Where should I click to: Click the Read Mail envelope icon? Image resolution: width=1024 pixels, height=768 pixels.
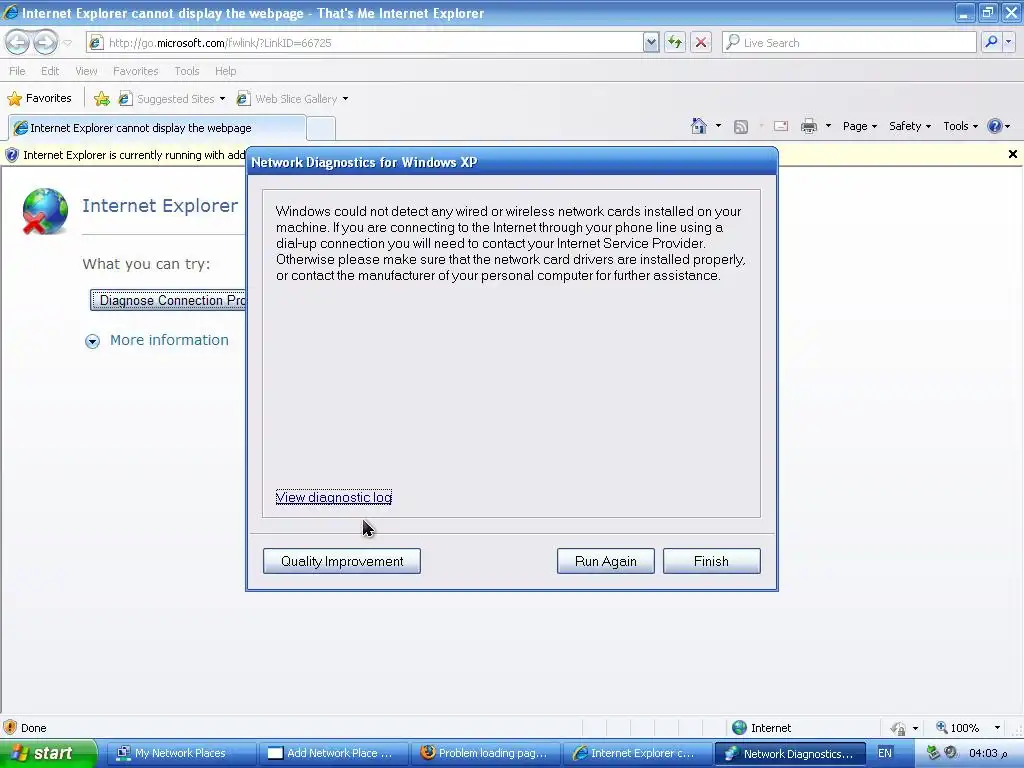(781, 126)
